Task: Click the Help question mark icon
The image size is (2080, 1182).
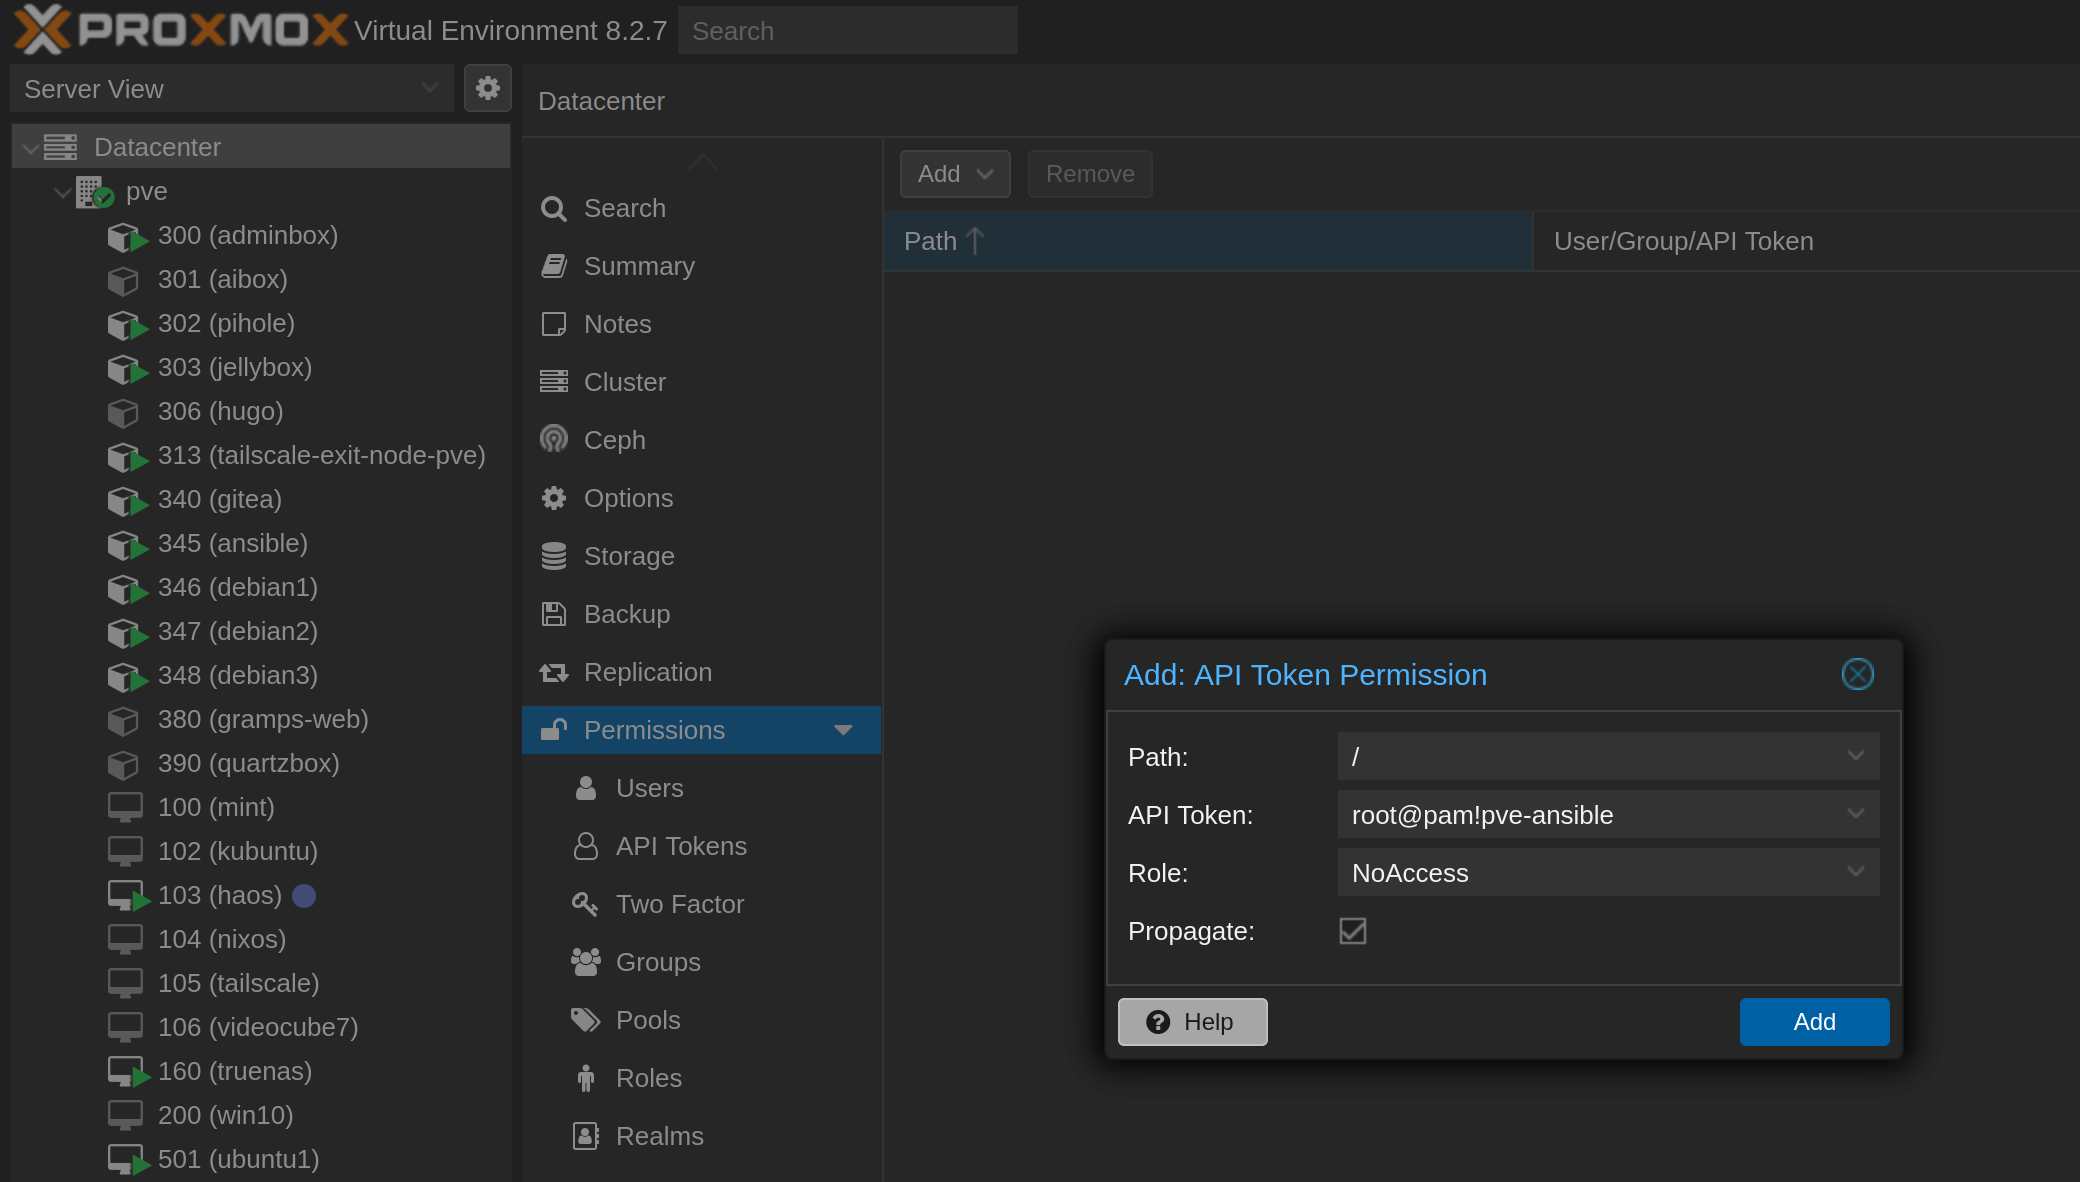Action: tap(1158, 1022)
